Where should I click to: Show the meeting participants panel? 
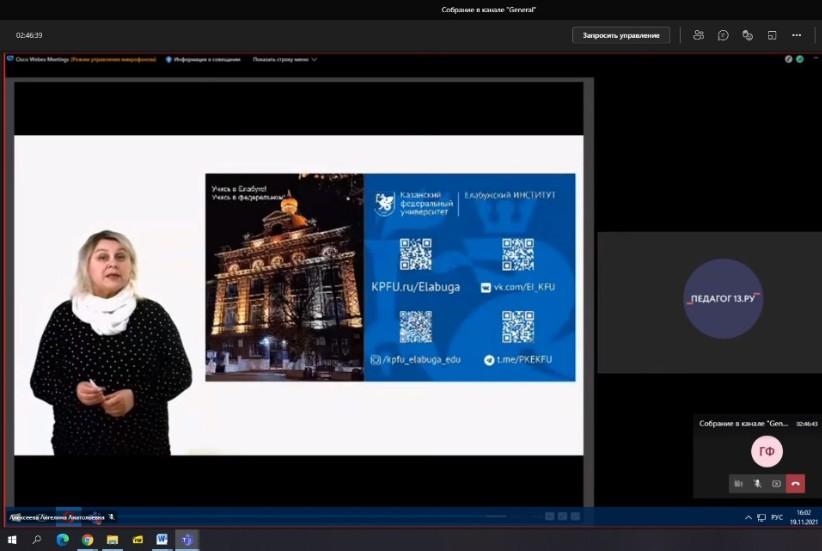(698, 35)
